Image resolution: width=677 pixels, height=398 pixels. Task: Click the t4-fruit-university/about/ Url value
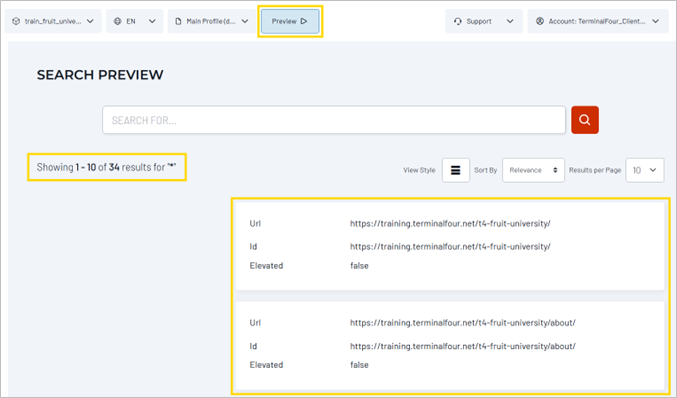(x=462, y=323)
